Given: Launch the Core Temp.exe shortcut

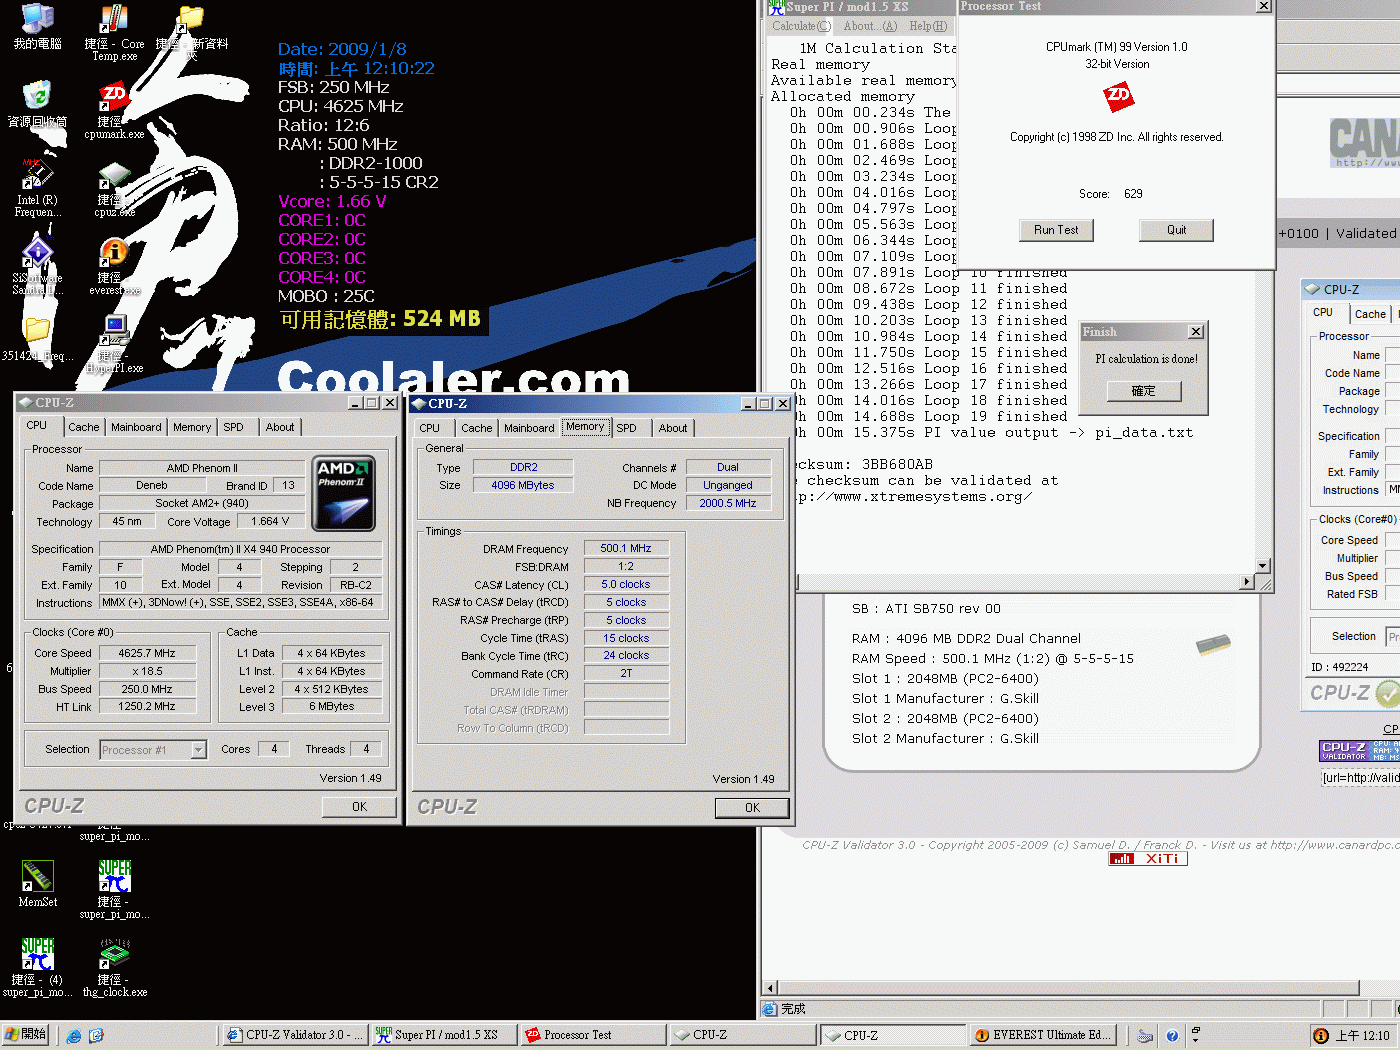Looking at the screenshot, I should (114, 32).
